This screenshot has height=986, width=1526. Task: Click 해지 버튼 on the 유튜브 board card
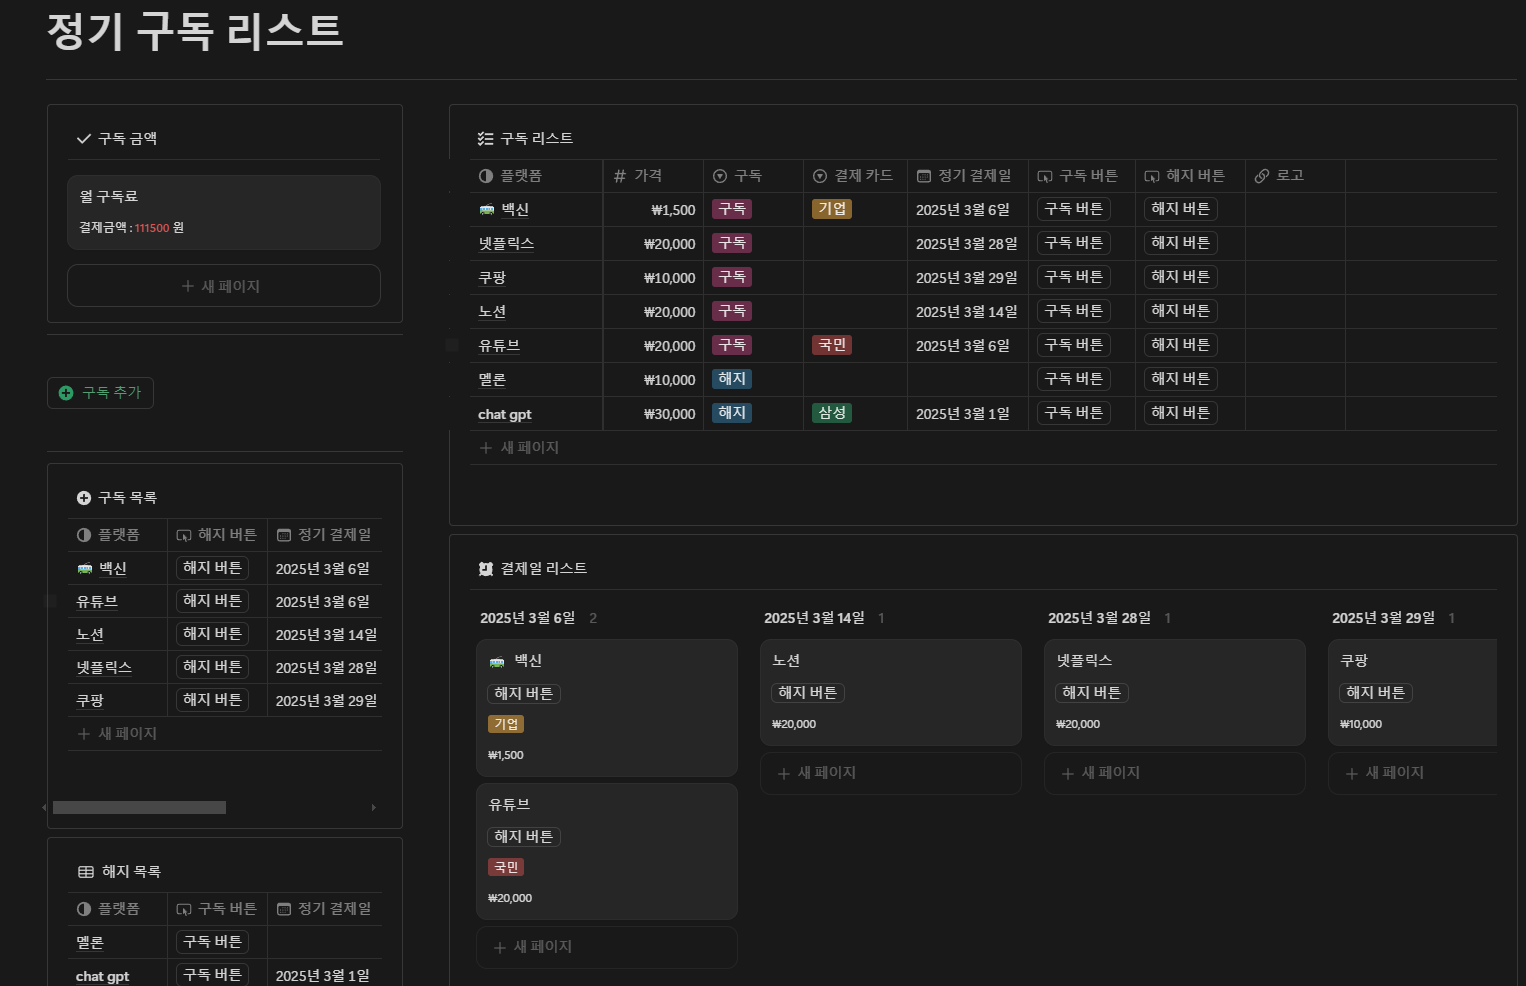pos(524,837)
